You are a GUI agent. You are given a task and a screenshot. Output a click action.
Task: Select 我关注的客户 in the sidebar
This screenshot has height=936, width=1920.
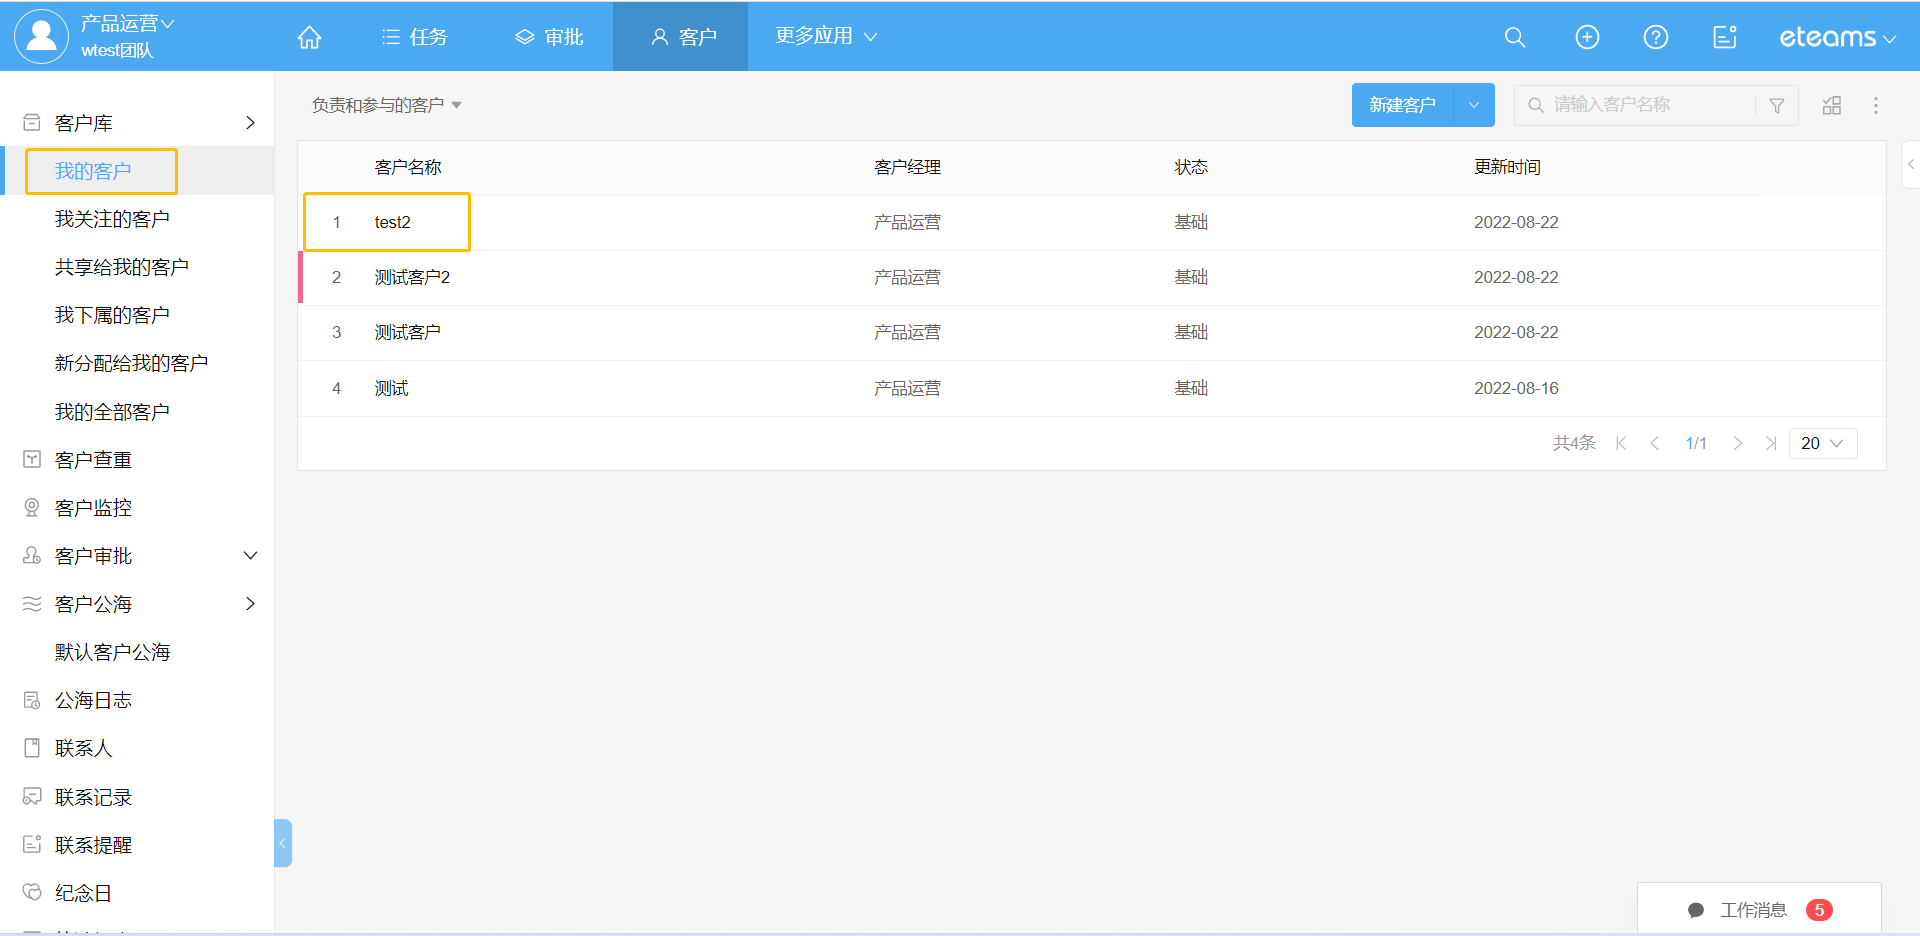(x=112, y=219)
